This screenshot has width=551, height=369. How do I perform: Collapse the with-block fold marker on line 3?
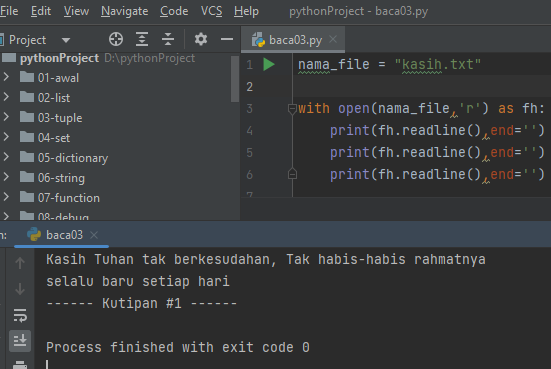click(292, 109)
